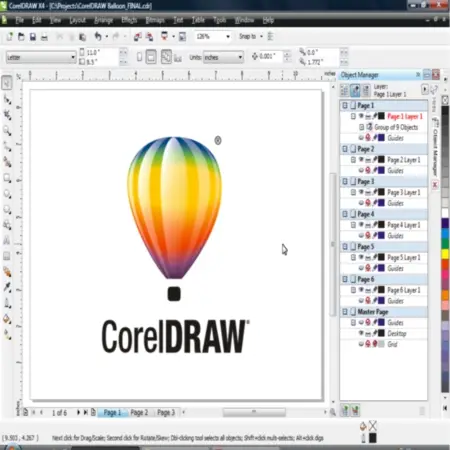
Task: Select Group of 9 Objects item
Action: (396, 127)
